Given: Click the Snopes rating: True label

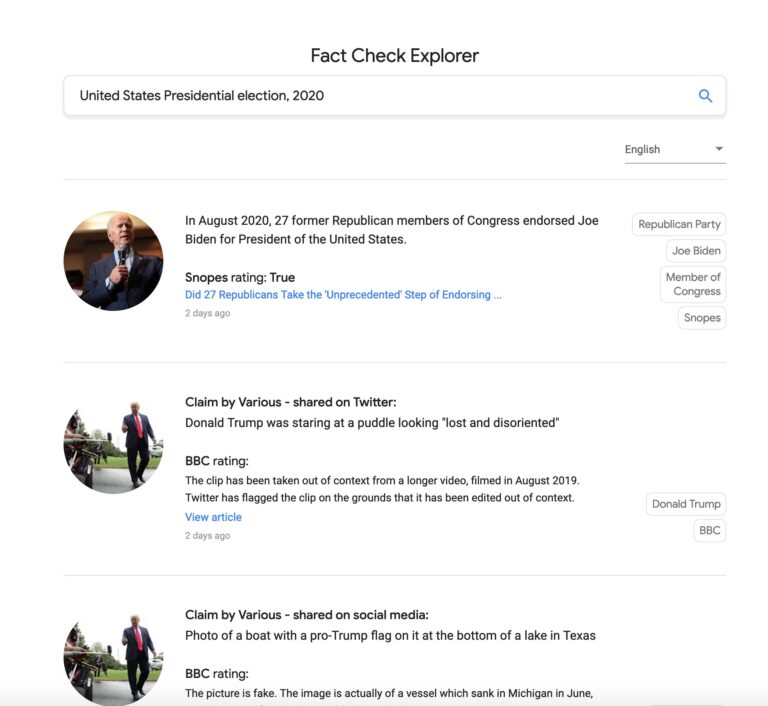Looking at the screenshot, I should [240, 277].
